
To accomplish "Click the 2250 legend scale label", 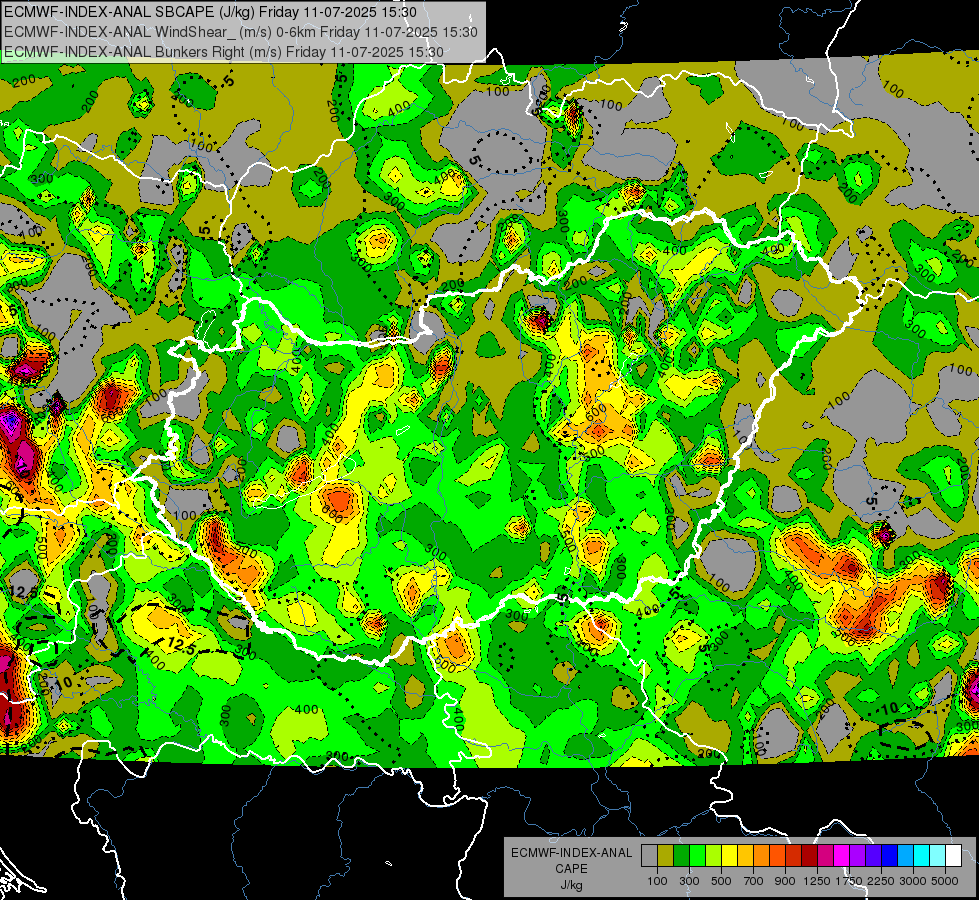I will tap(882, 881).
